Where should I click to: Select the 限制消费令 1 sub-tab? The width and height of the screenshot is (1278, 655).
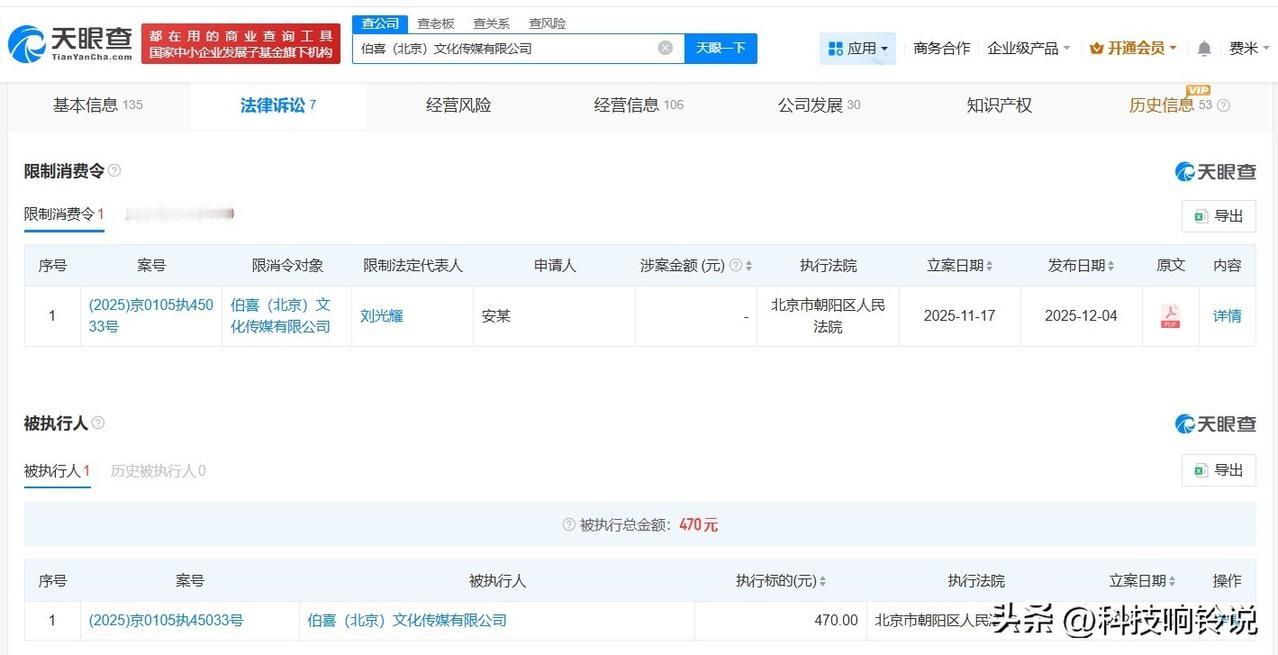tap(64, 214)
